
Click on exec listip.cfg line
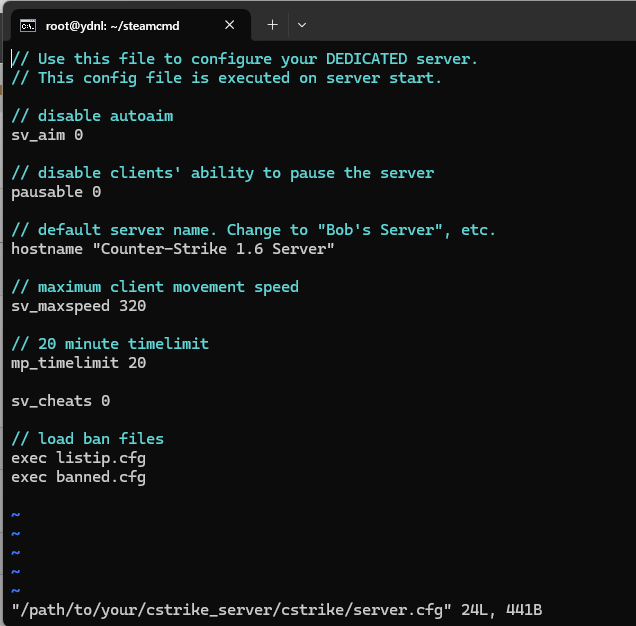78,458
